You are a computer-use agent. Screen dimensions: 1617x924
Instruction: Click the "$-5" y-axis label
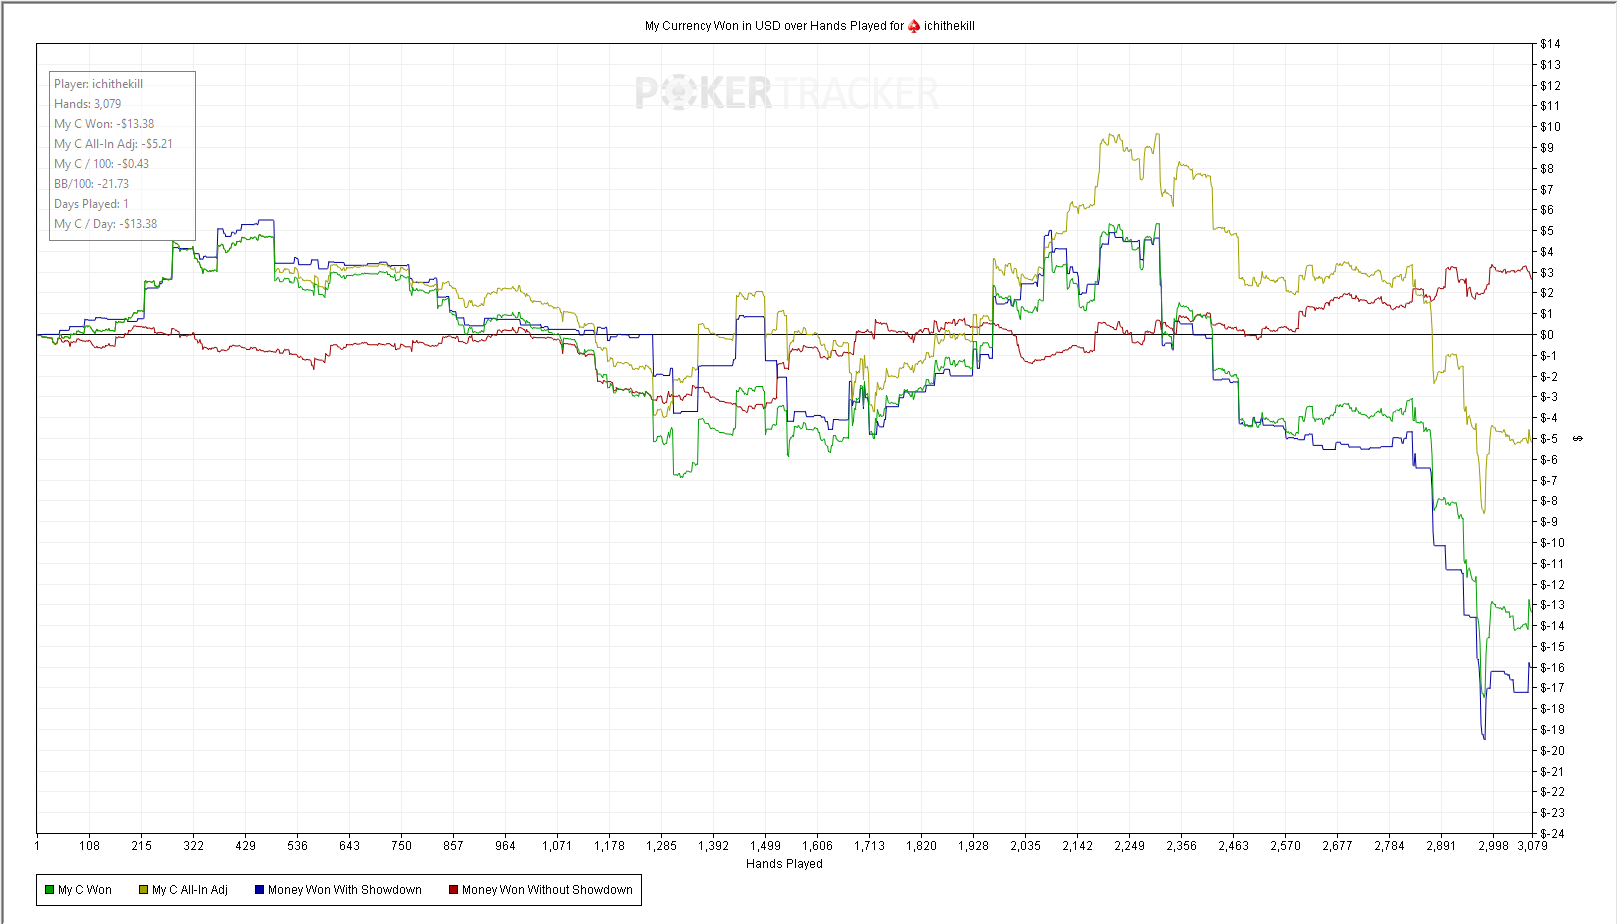(x=1549, y=439)
